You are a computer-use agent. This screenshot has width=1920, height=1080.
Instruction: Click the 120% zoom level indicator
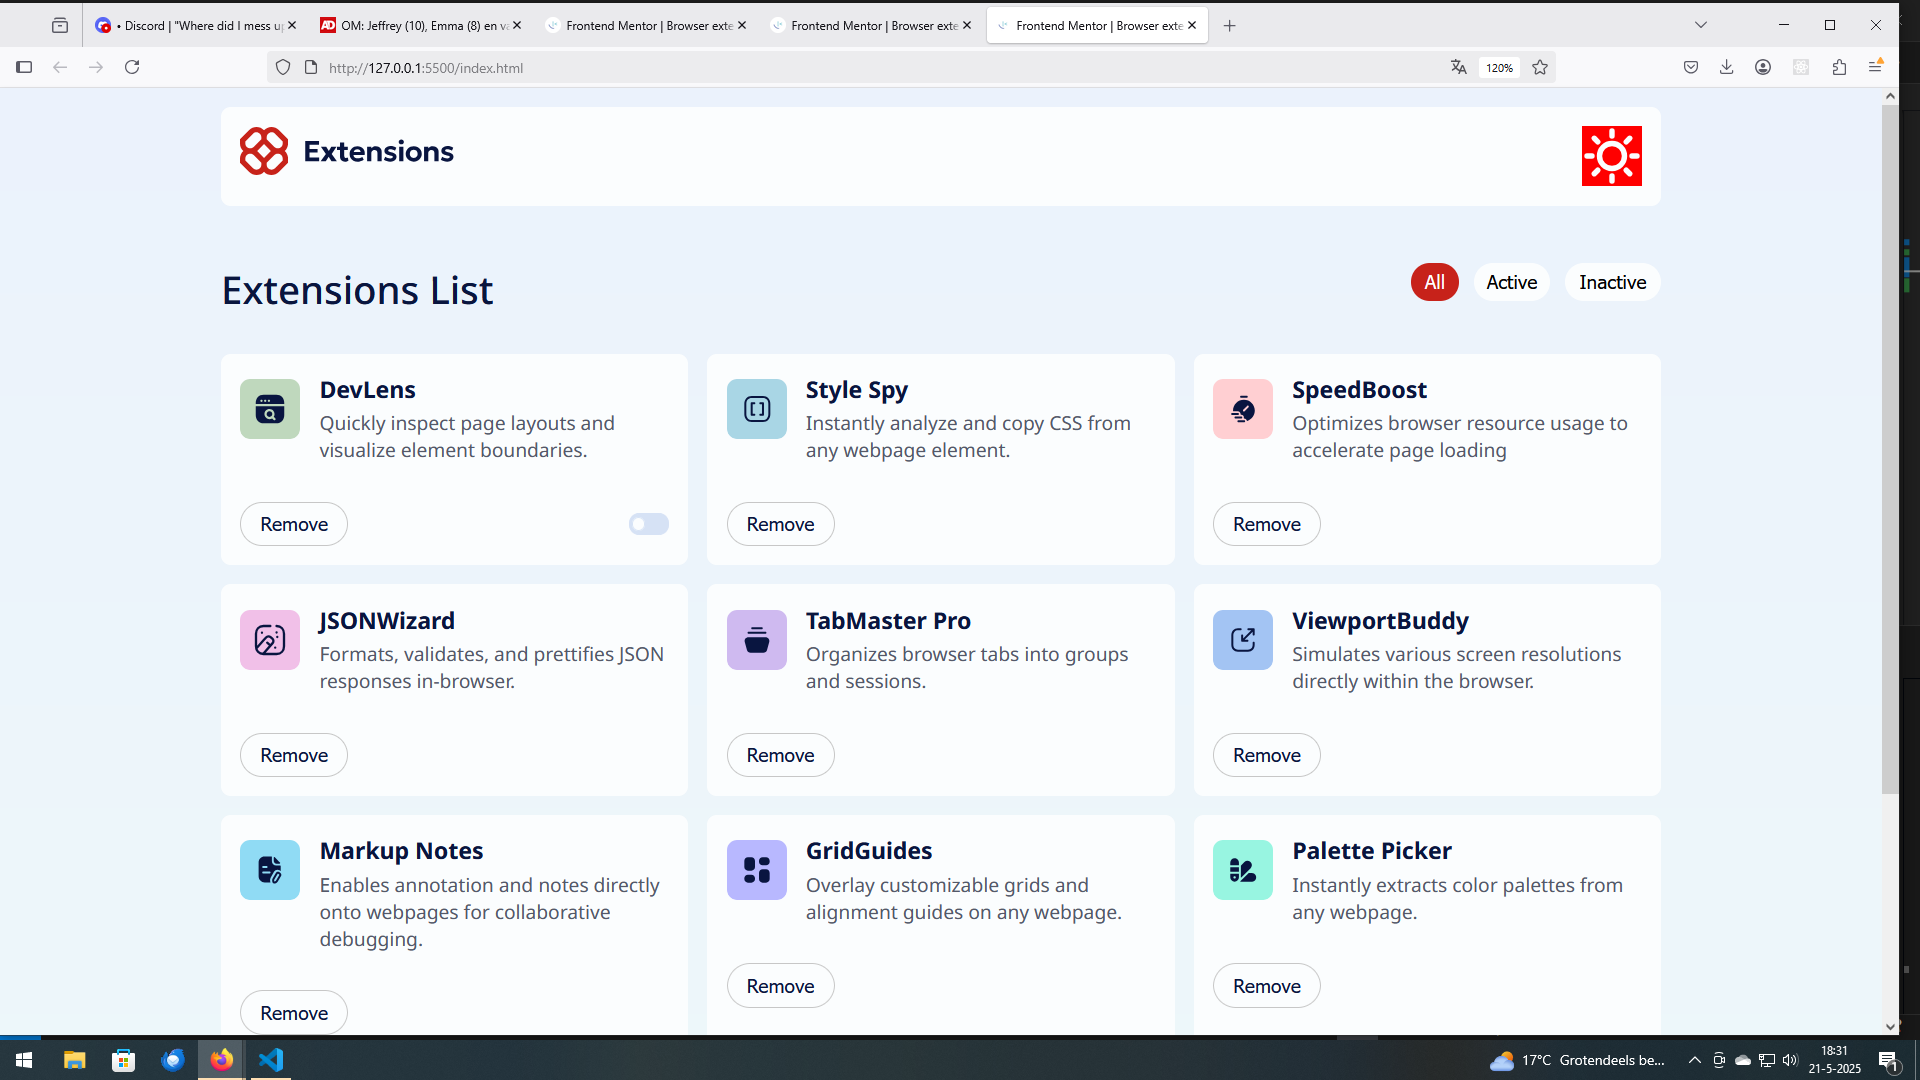(x=1498, y=68)
